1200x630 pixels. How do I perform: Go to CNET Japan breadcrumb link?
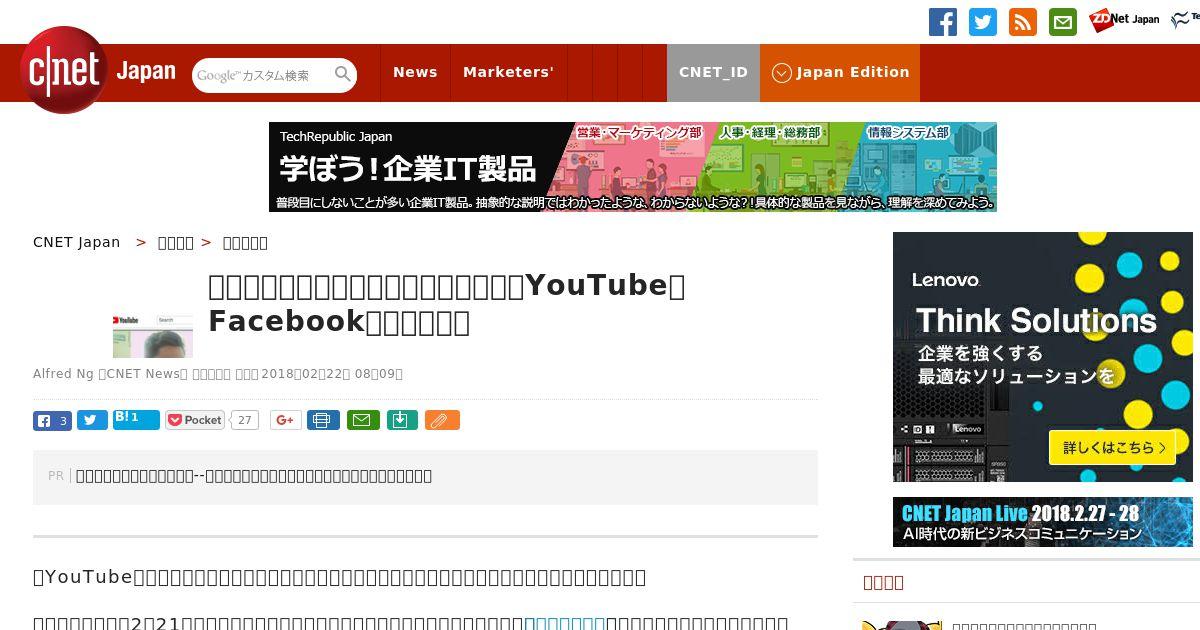[77, 242]
